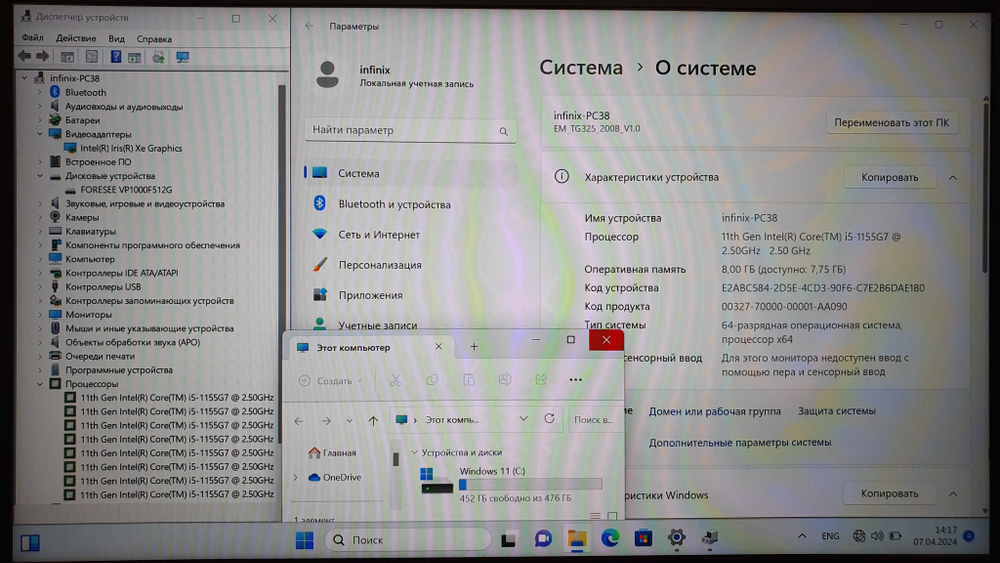Viewport: 1000px width, 563px height.
Task: Click the blue Help icon in Device Manager
Action: pyautogui.click(x=115, y=57)
